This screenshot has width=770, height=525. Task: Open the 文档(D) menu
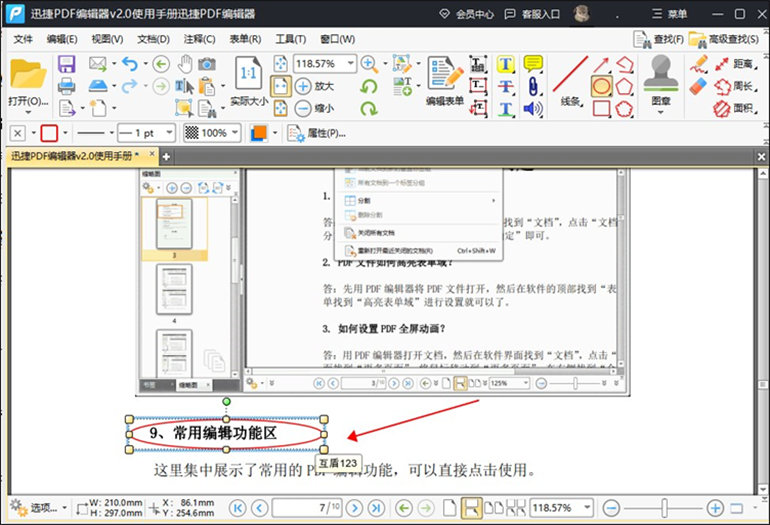[x=153, y=39]
